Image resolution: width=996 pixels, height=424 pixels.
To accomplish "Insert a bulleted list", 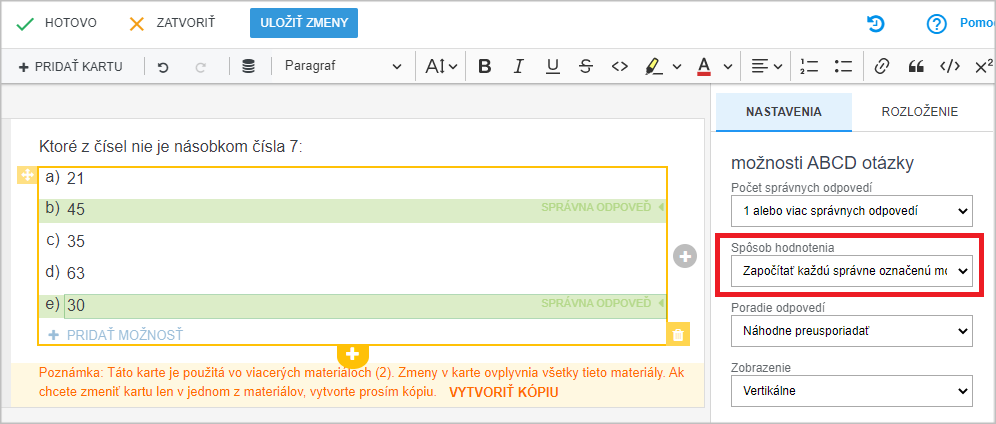I will (844, 66).
